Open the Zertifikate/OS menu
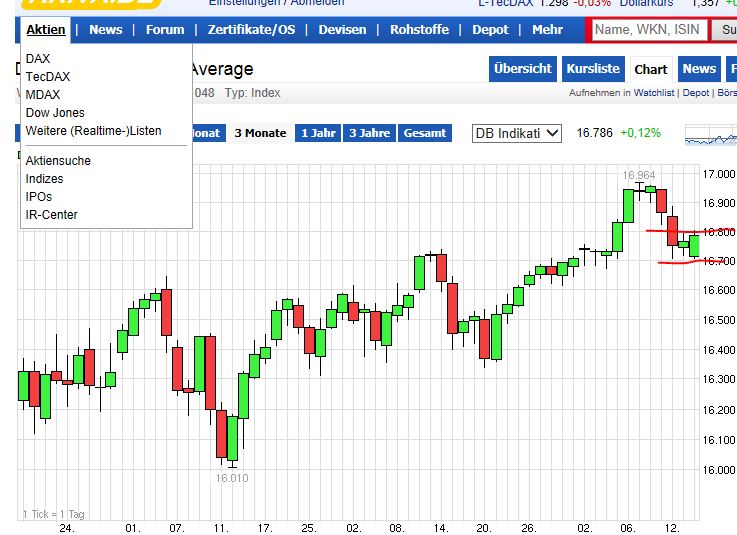This screenshot has height=535, width=737. (251, 30)
